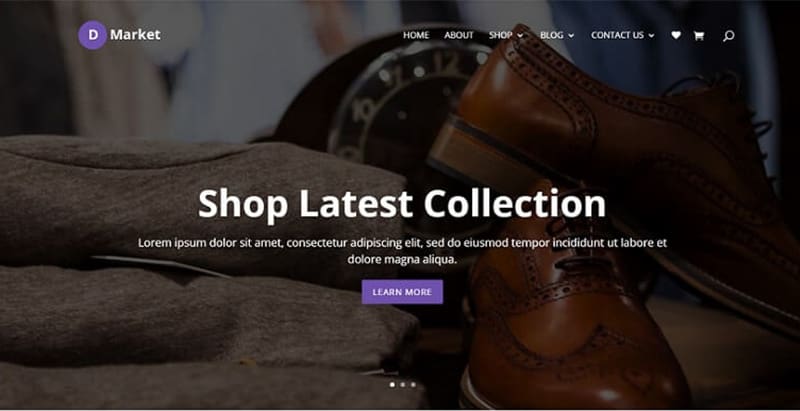Viewport: 800px width, 411px height.
Task: Expand the BLOG menu chevron arrow
Action: pos(571,36)
